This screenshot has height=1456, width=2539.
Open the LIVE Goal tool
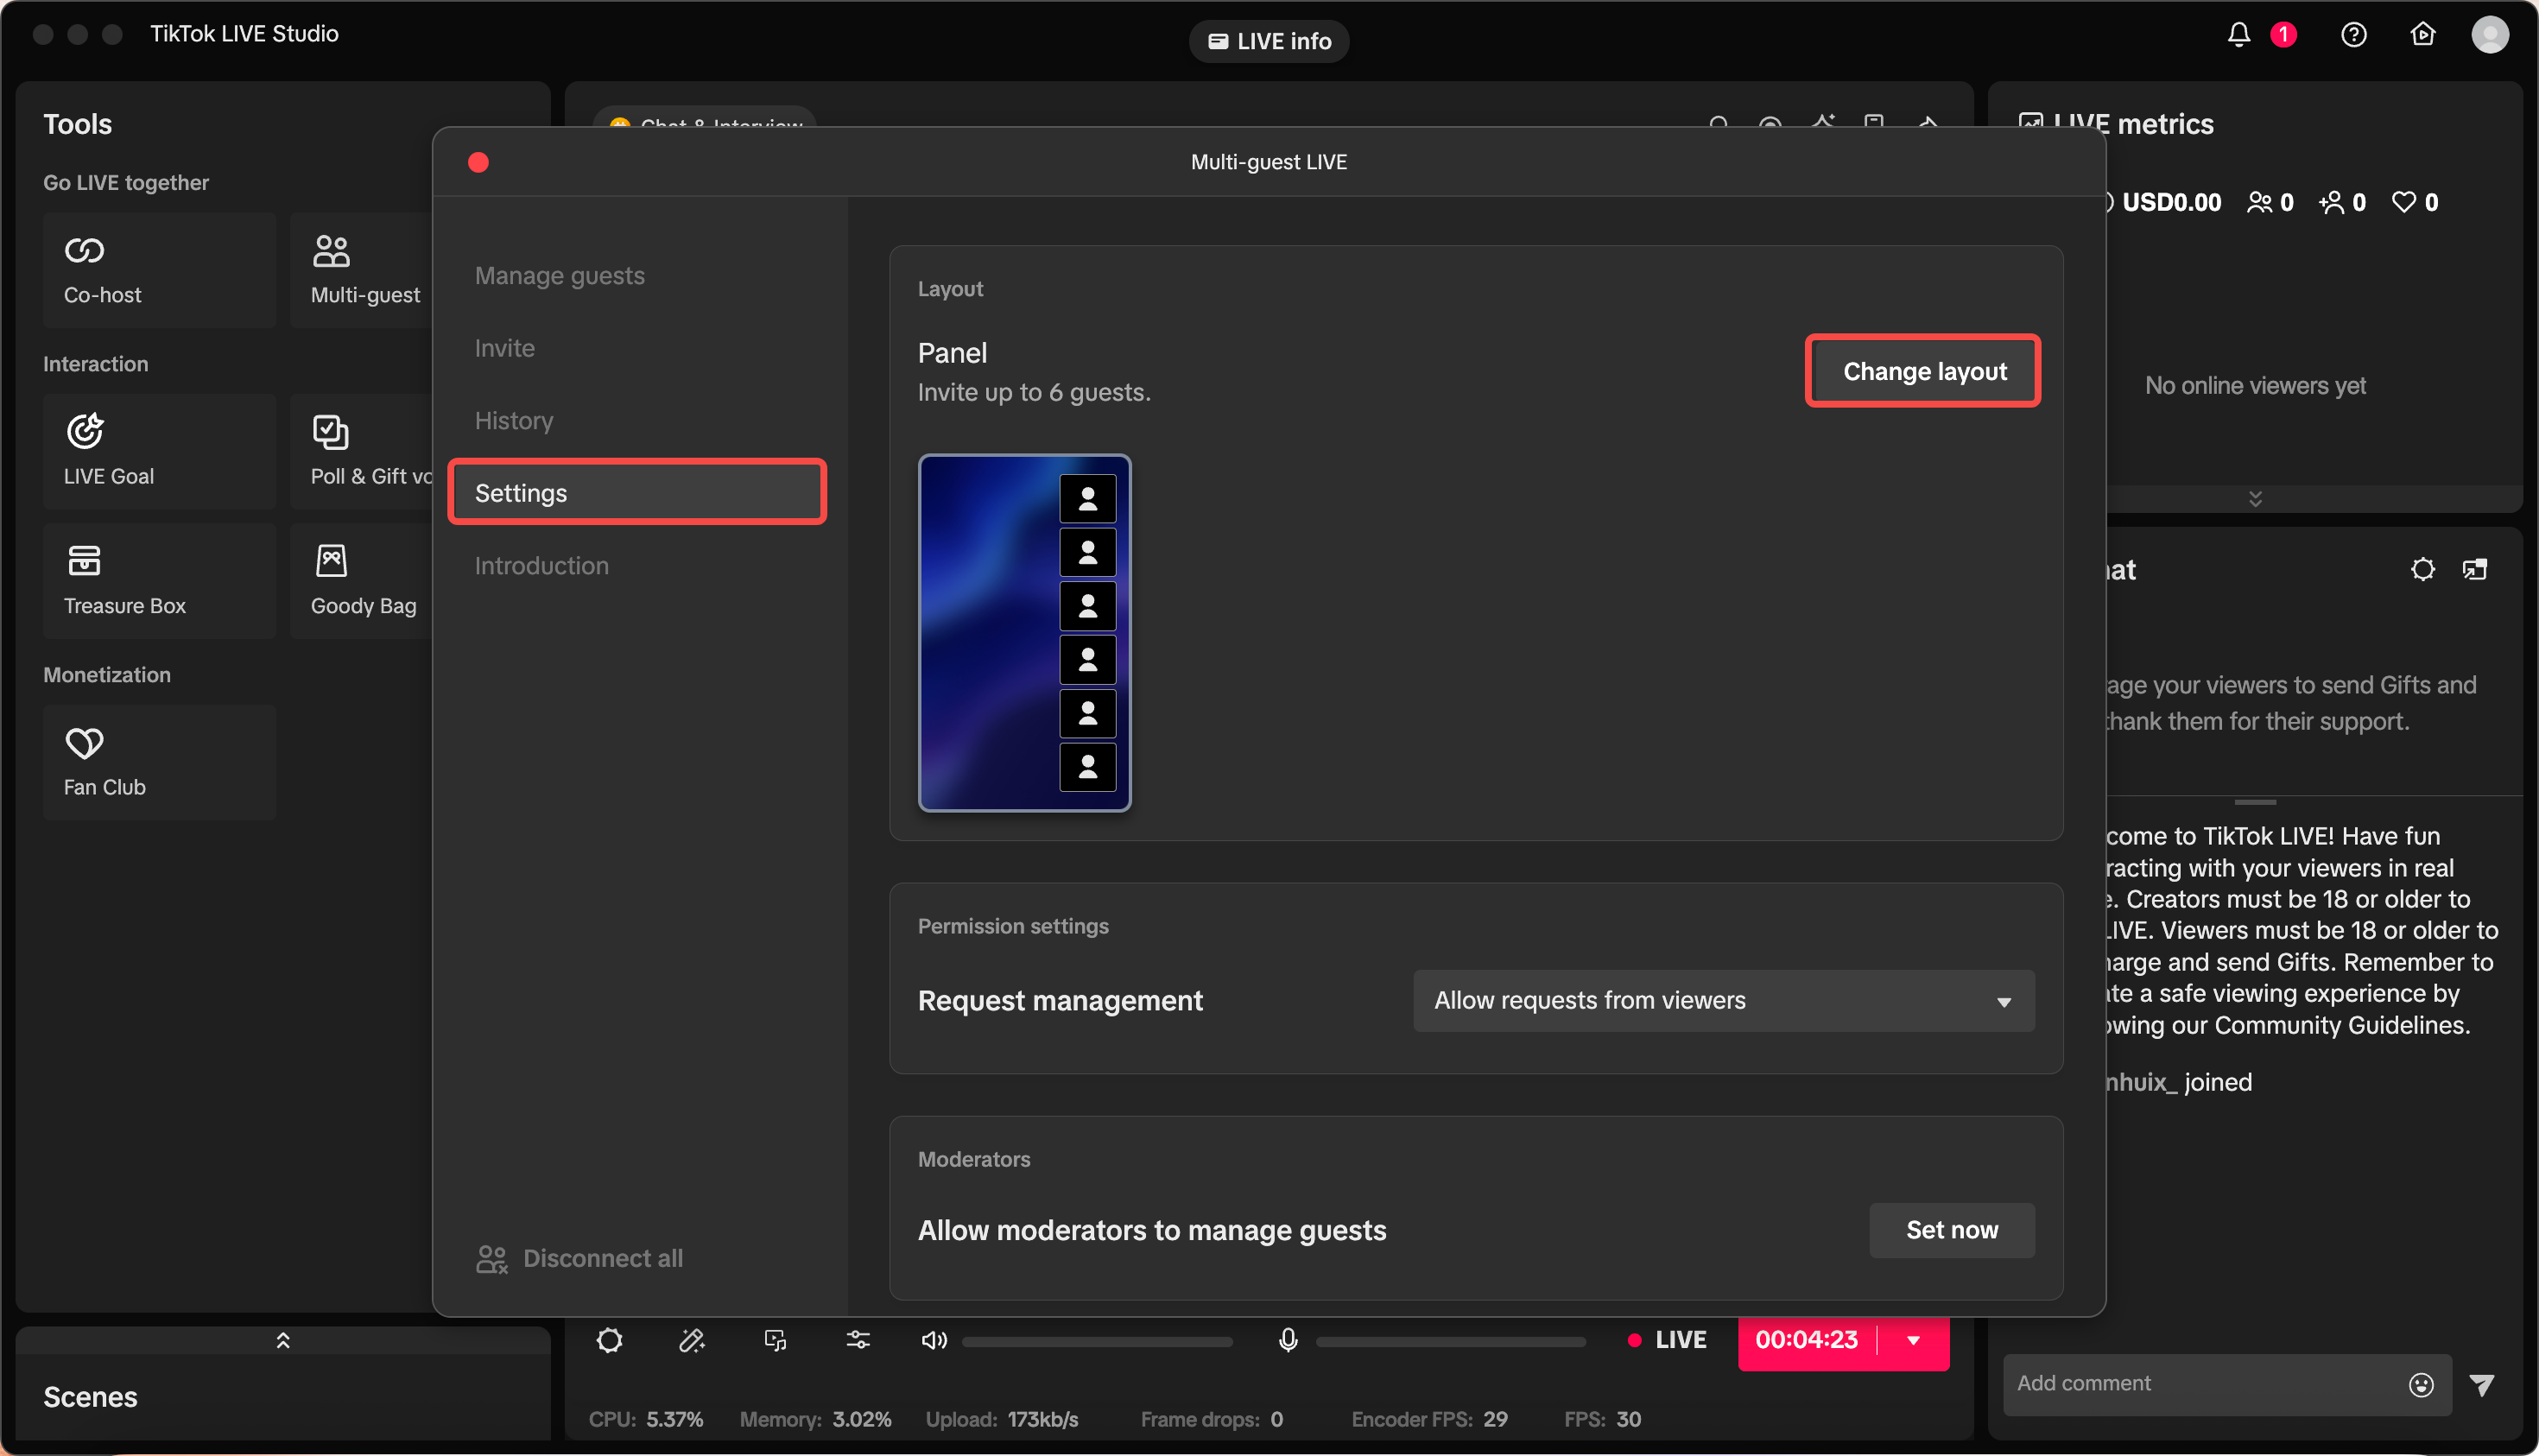point(158,451)
